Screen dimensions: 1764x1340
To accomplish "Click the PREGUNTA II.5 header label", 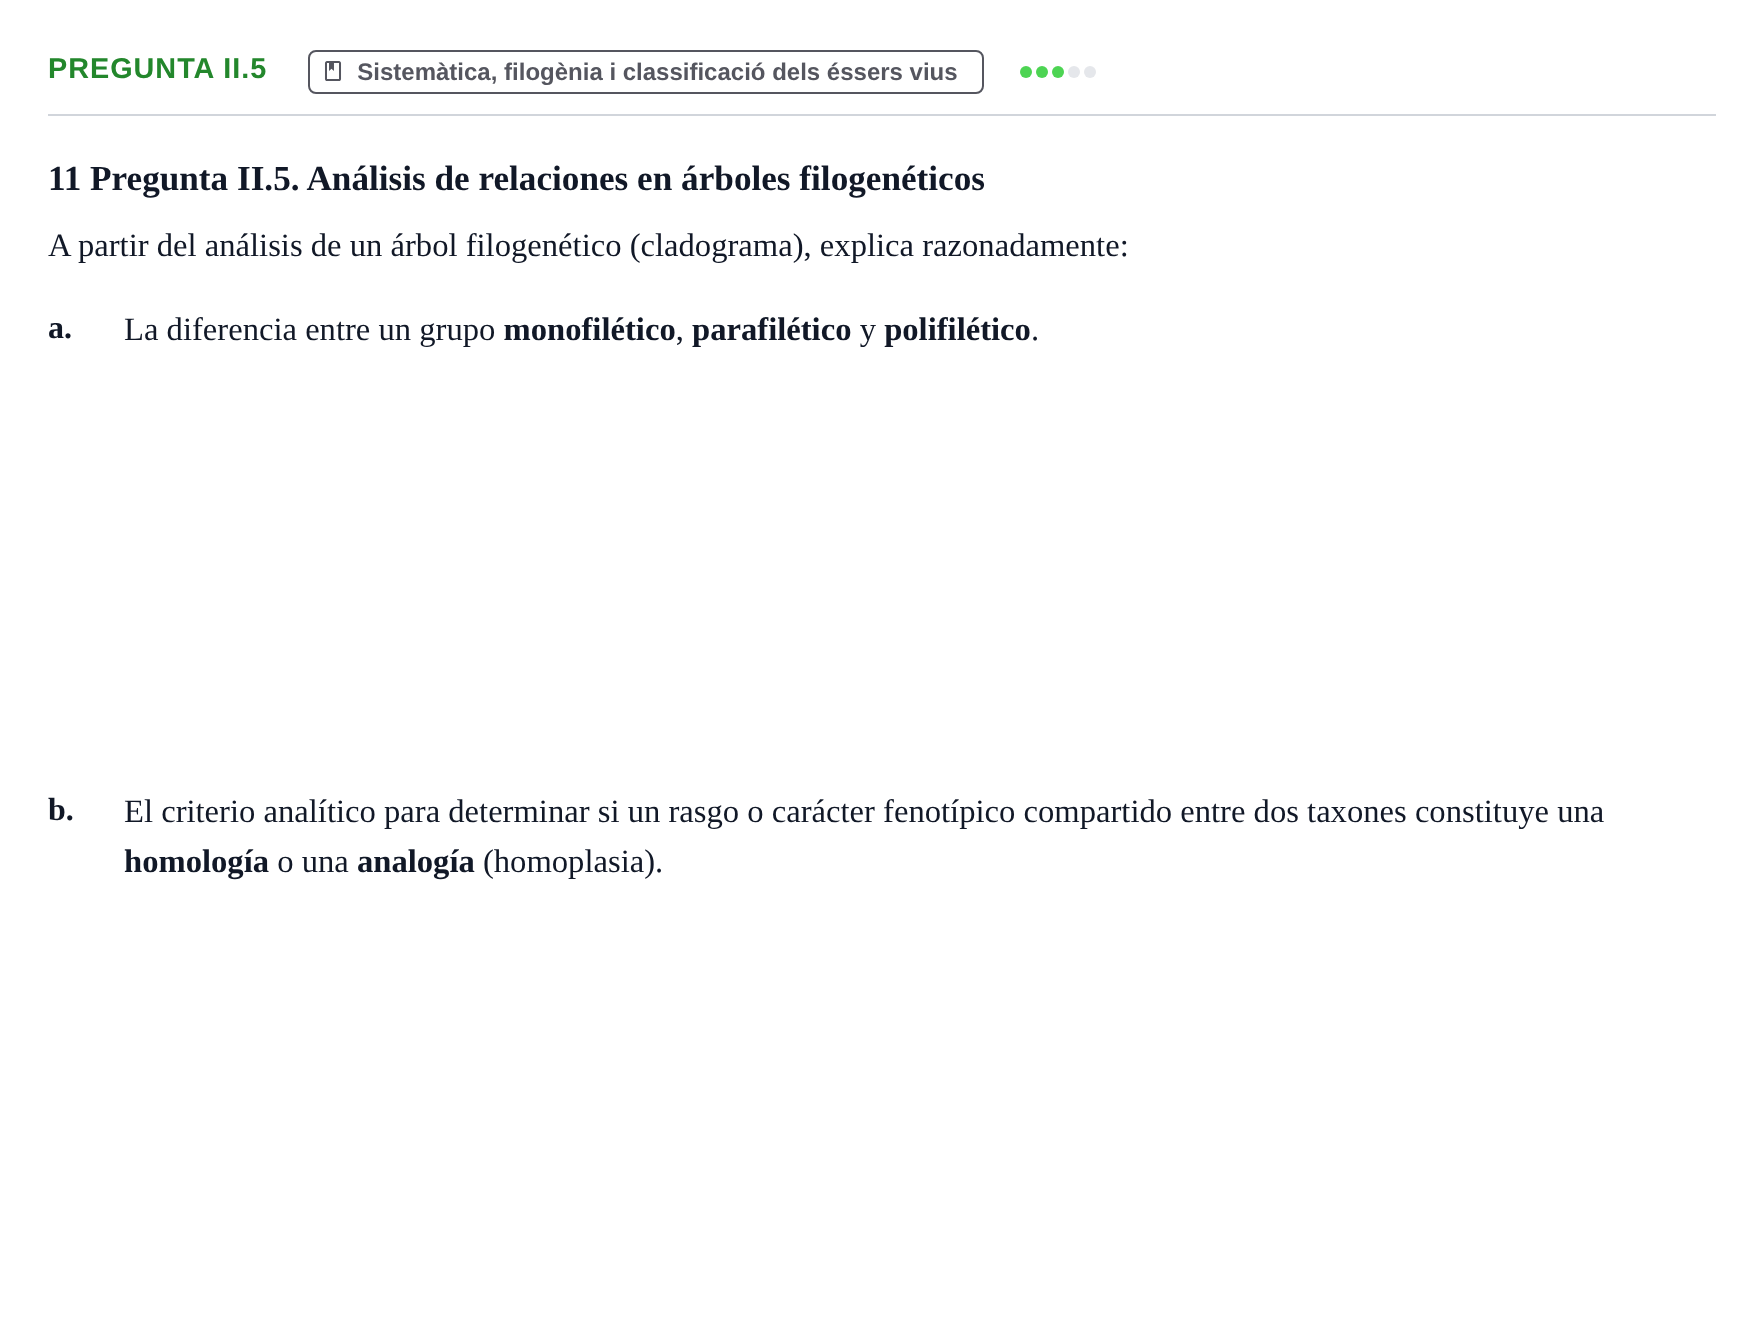I will pos(157,69).
